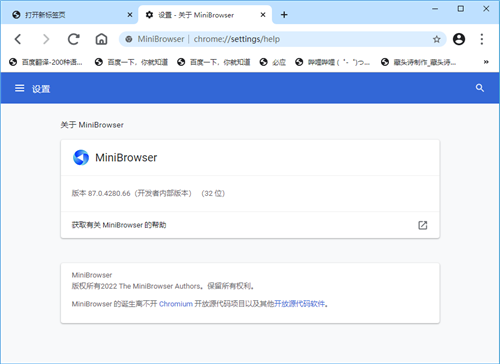The width and height of the screenshot is (500, 364).
Task: Click the site info icon in address bar
Action: click(x=129, y=39)
